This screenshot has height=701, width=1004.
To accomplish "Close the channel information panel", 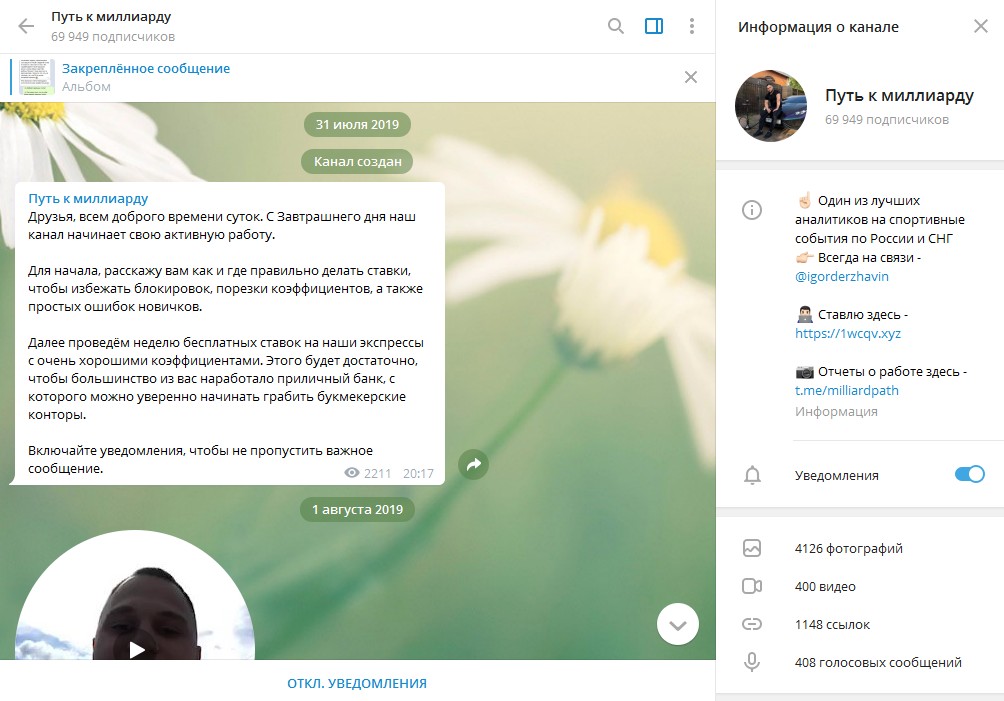I will [x=980, y=26].
